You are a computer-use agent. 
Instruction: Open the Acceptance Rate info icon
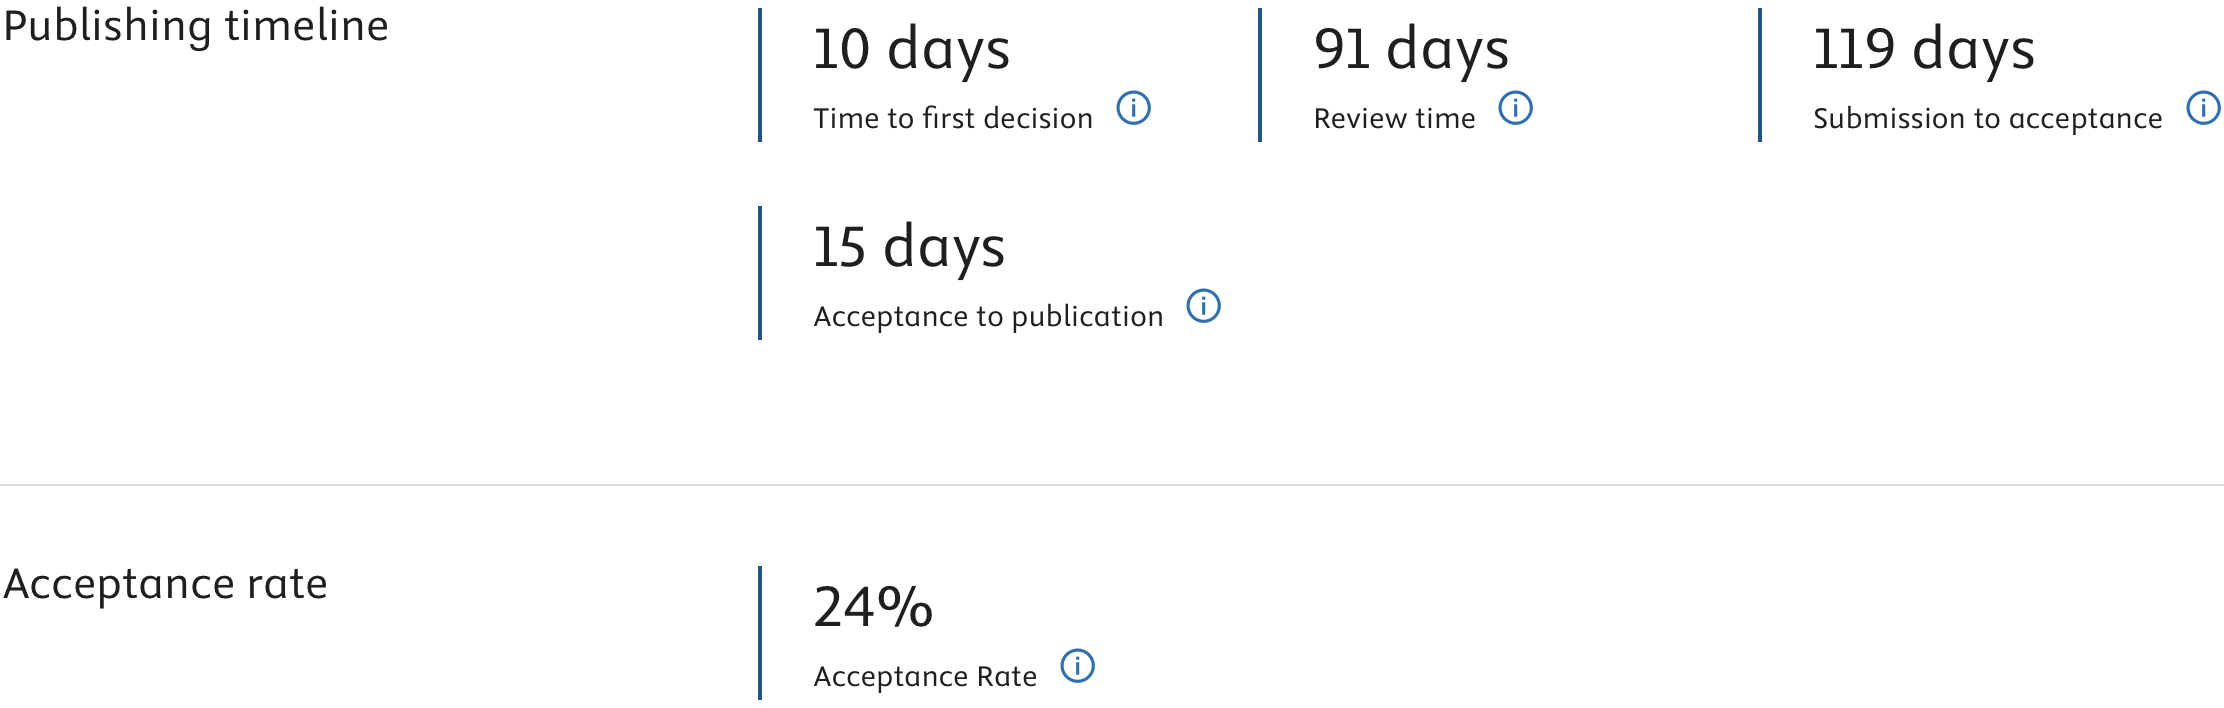click(1077, 666)
